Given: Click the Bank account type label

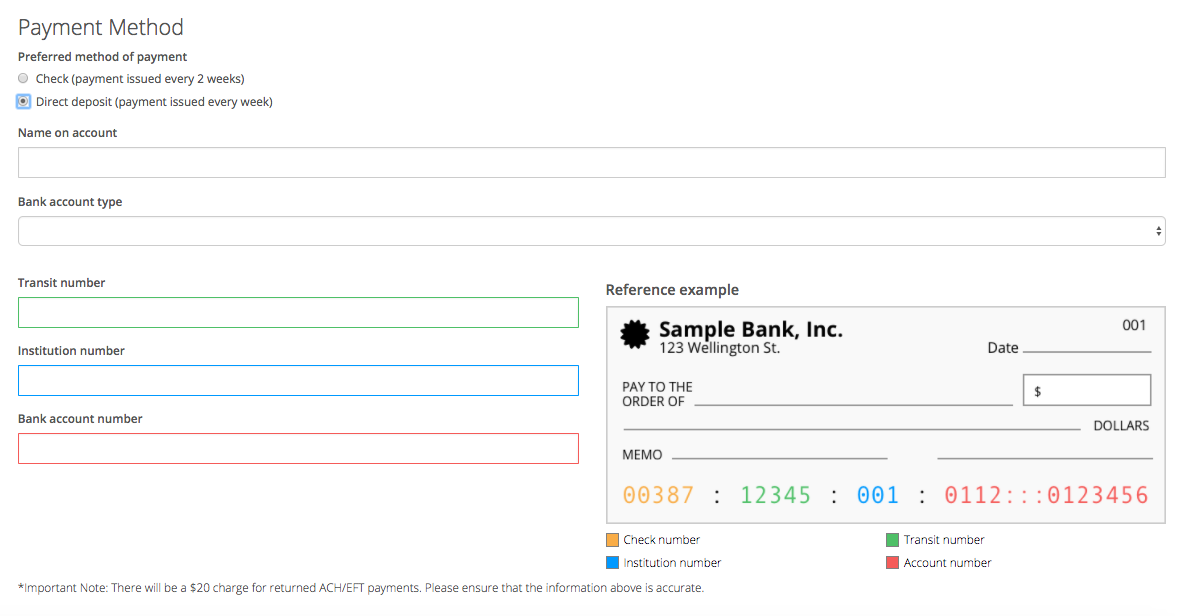Looking at the screenshot, I should pos(70,202).
